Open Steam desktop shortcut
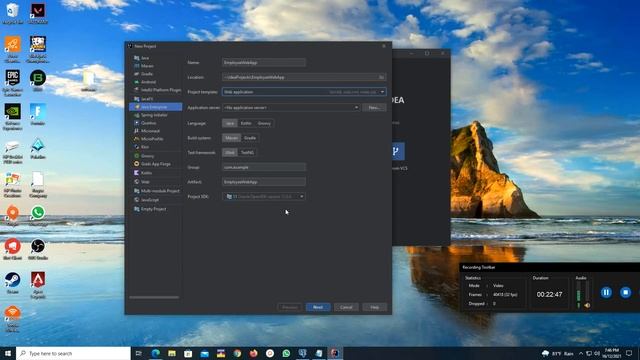 13,283
